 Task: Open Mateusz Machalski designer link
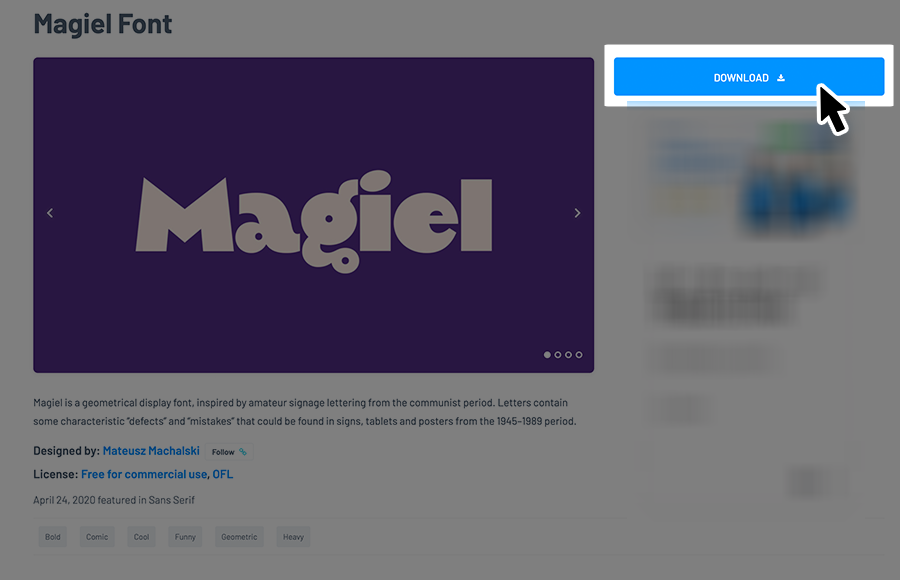pos(151,451)
